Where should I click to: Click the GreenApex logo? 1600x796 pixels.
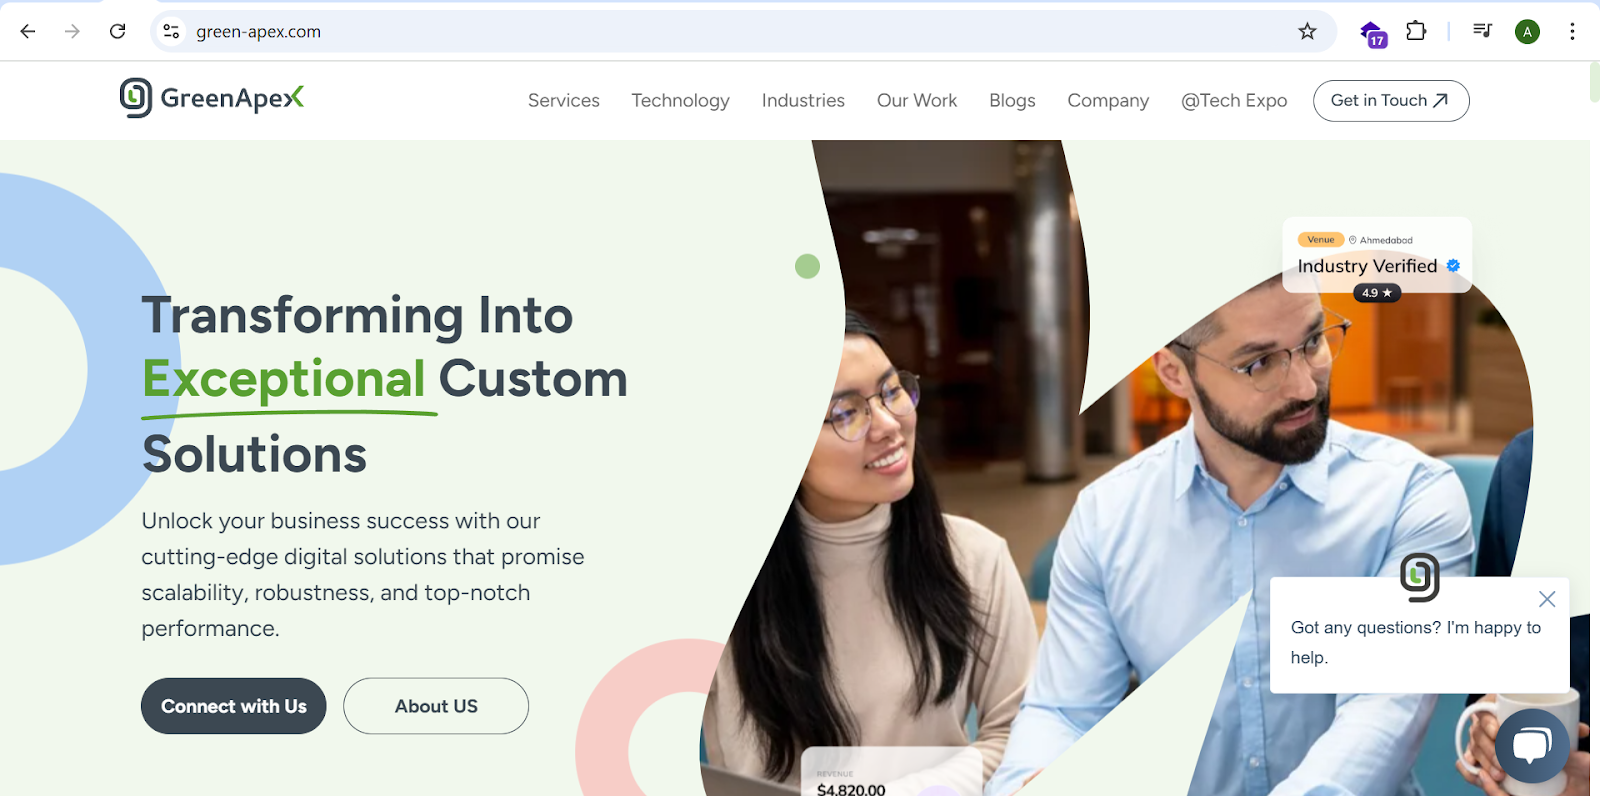point(212,98)
